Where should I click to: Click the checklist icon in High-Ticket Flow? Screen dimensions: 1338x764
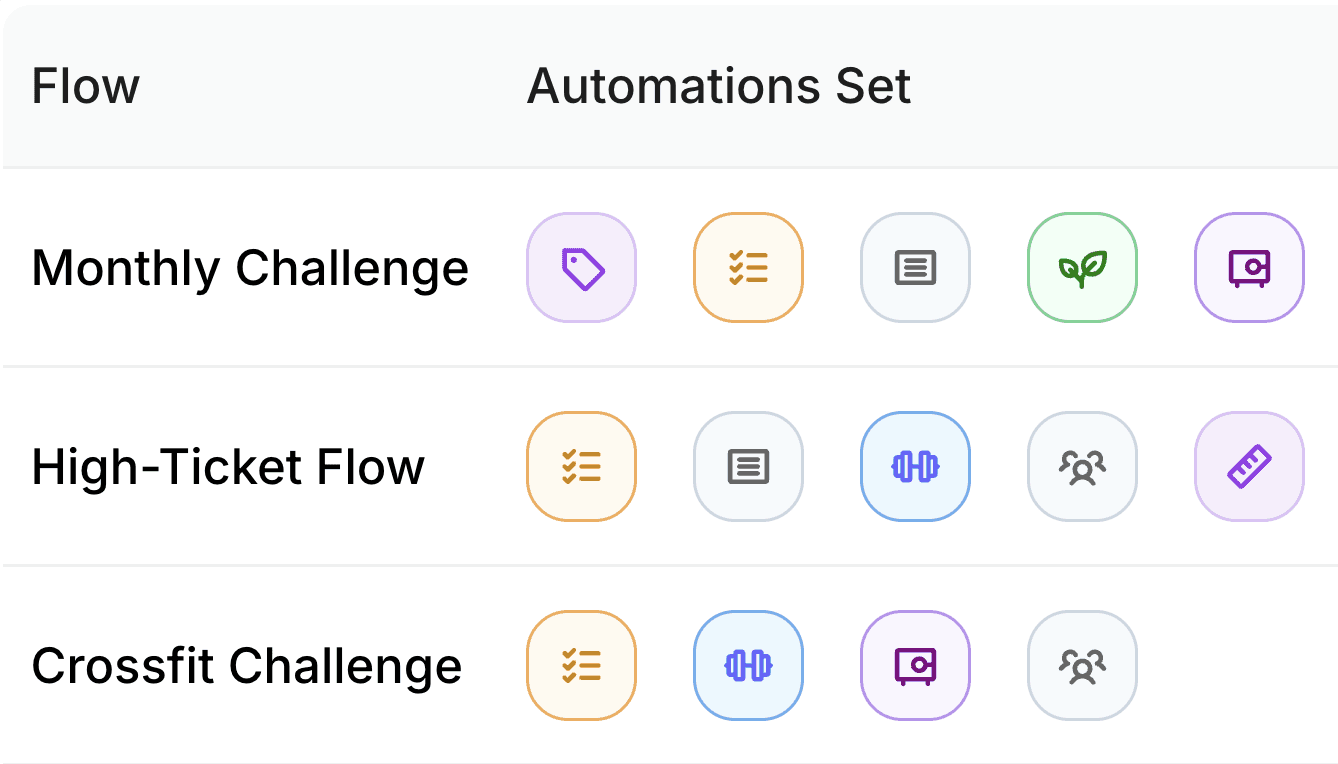pos(581,467)
